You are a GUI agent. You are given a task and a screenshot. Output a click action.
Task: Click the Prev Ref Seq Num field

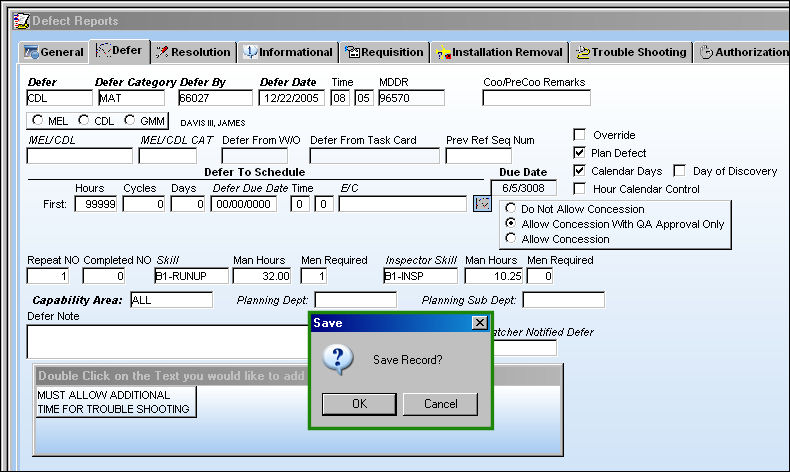coord(479,156)
